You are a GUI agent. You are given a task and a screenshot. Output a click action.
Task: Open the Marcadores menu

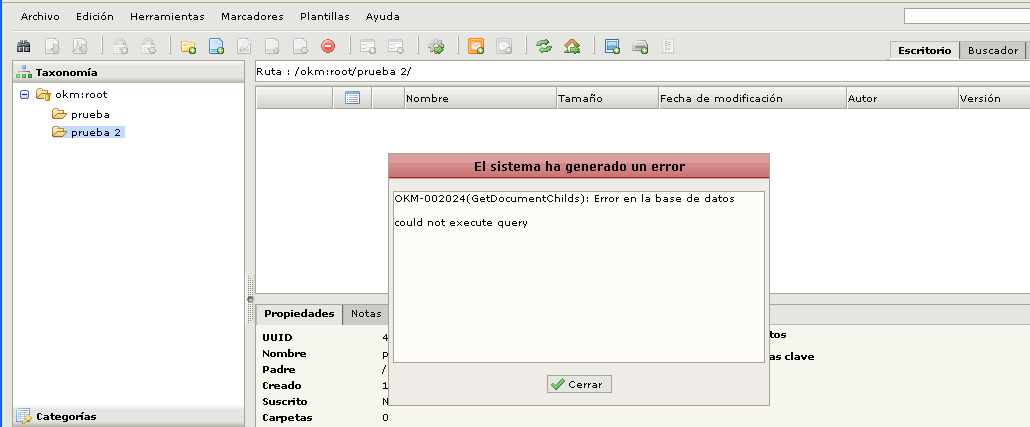pyautogui.click(x=252, y=16)
